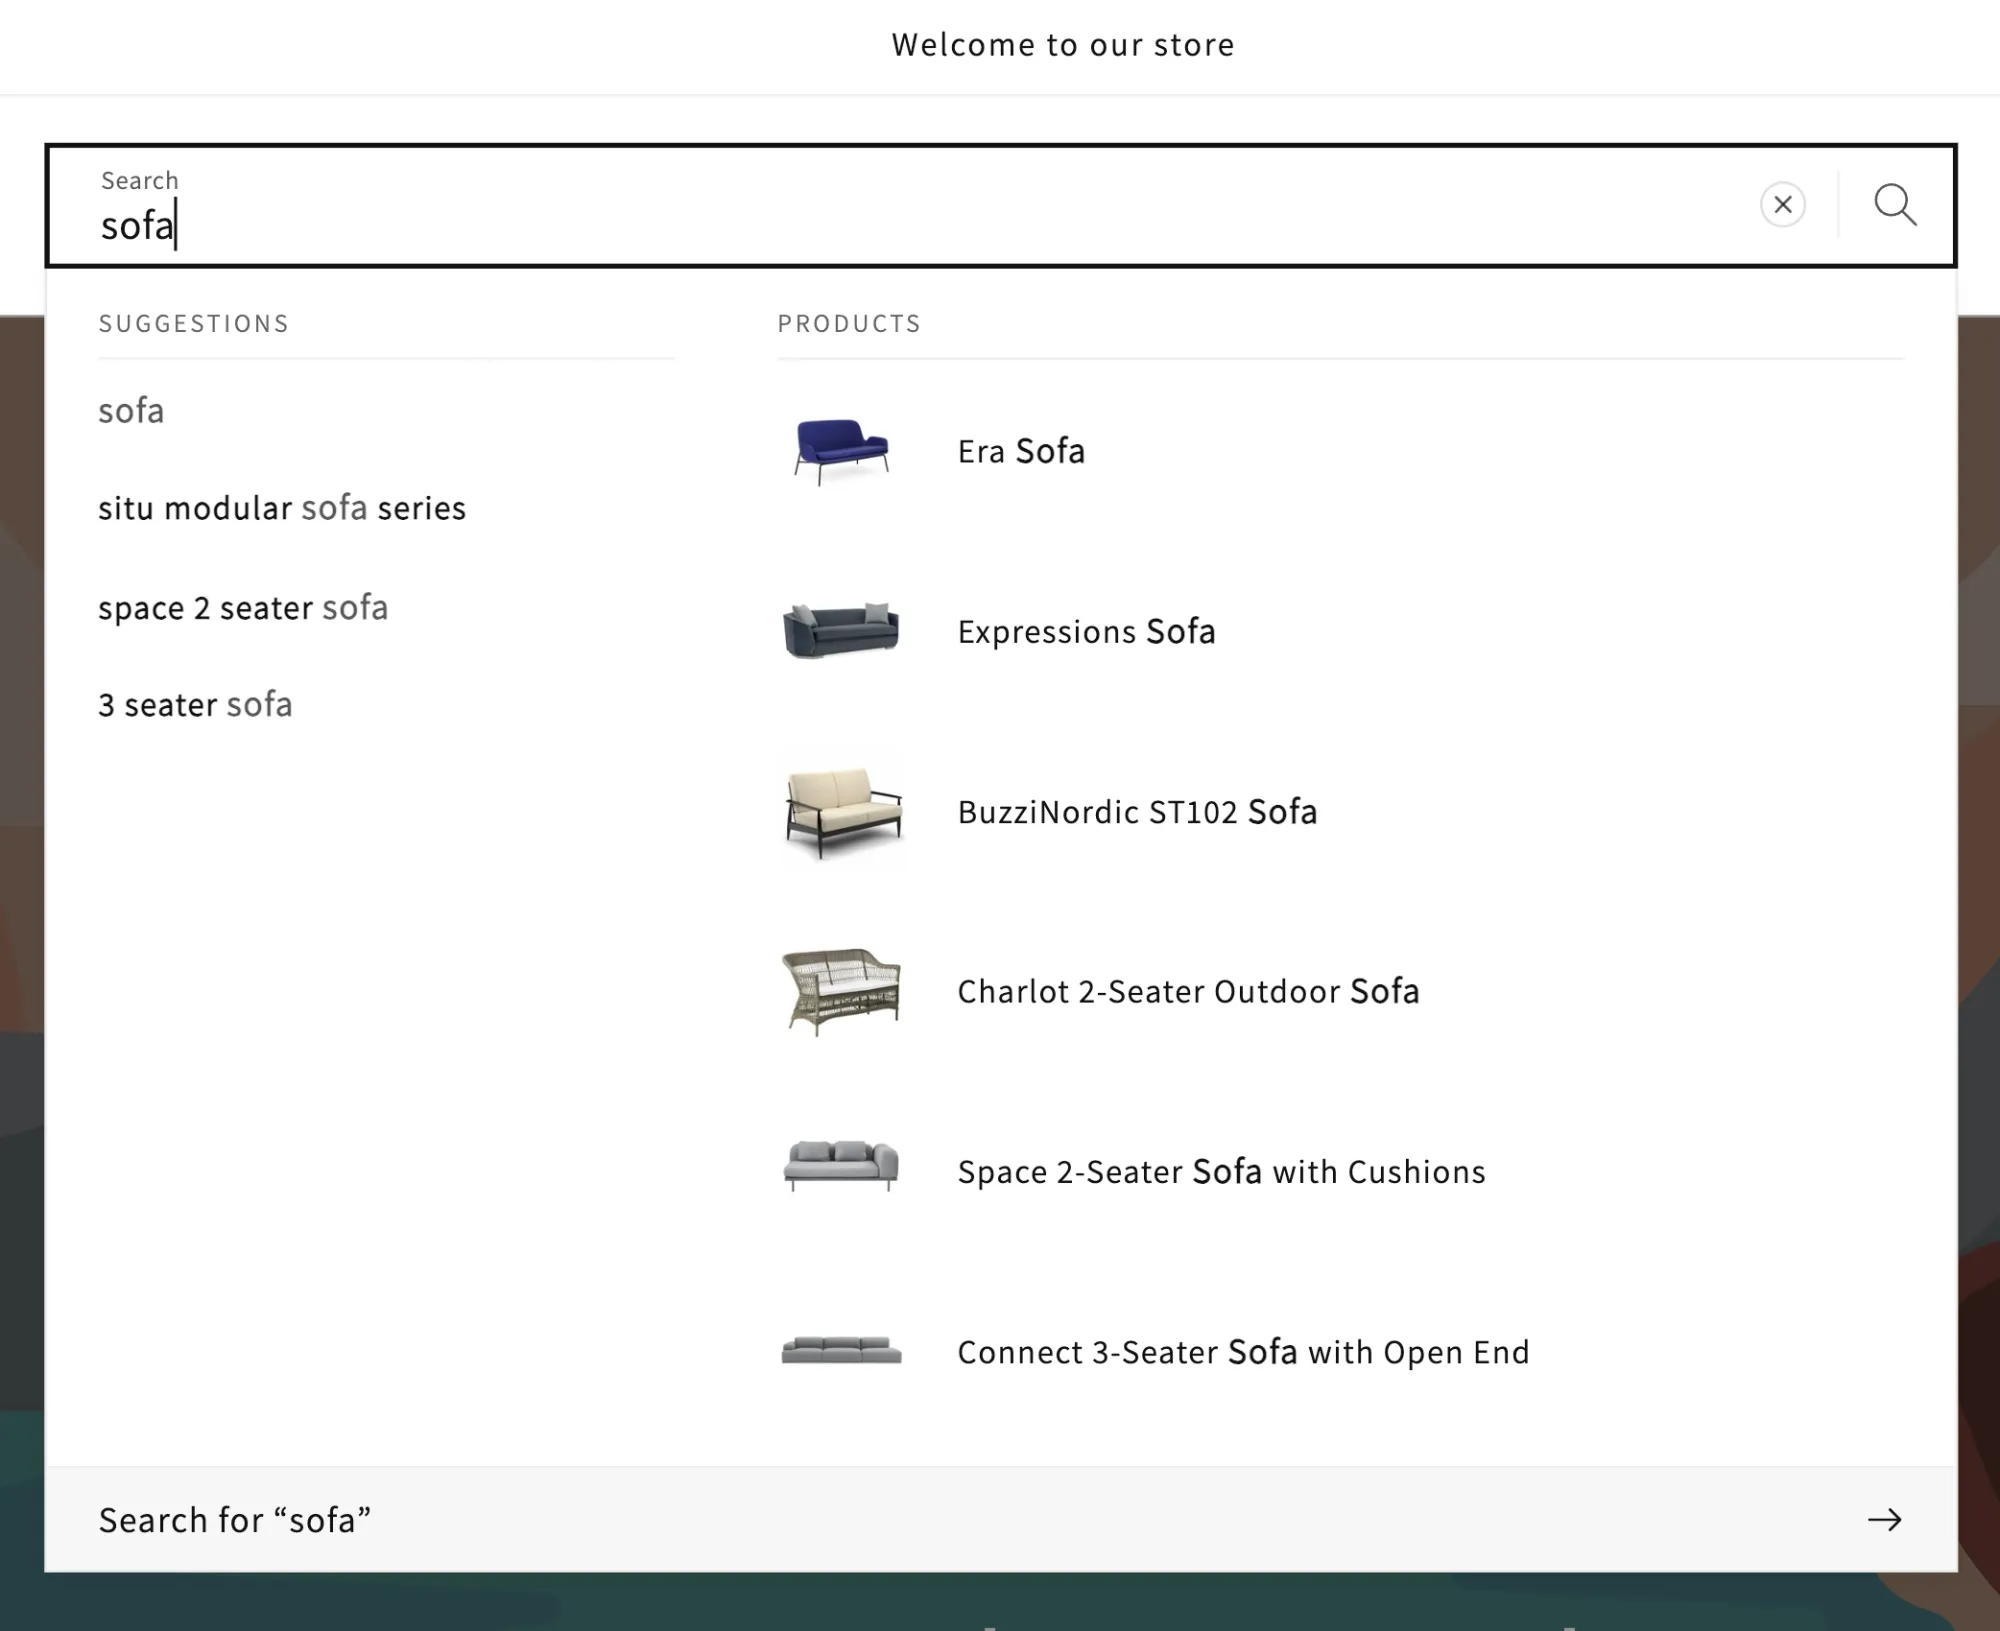Click the beige BuzziNordic sofa thumbnail
The width and height of the screenshot is (2000, 1631).
pos(841,811)
